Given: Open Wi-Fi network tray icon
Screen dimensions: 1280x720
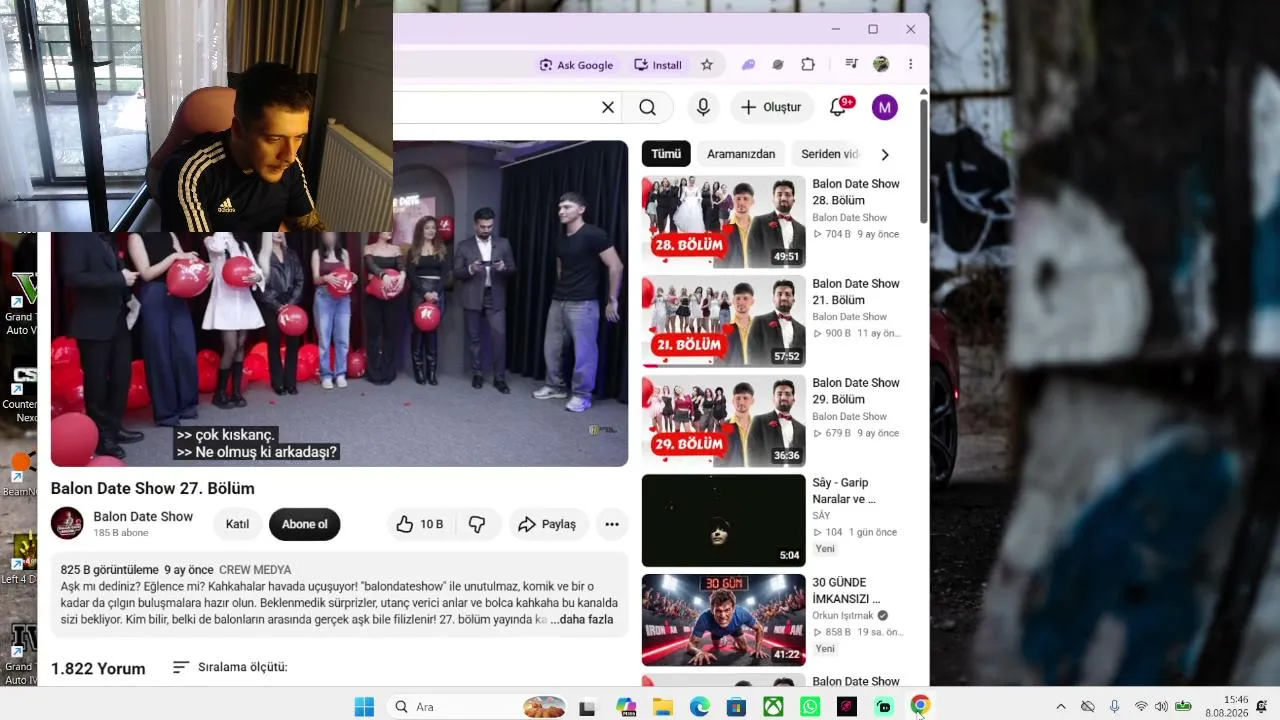Looking at the screenshot, I should click(1141, 707).
